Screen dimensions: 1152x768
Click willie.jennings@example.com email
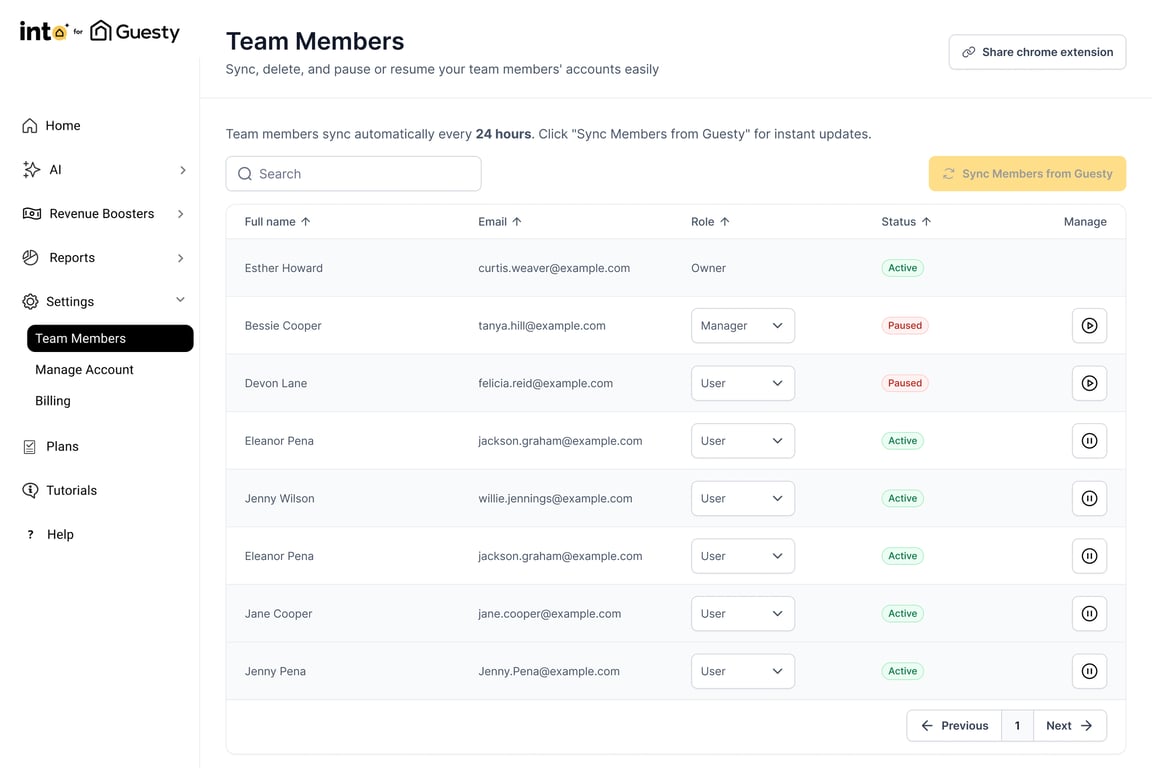point(555,498)
